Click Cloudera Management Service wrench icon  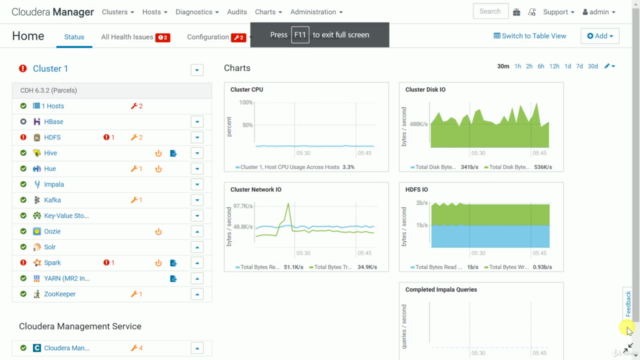(x=136, y=348)
